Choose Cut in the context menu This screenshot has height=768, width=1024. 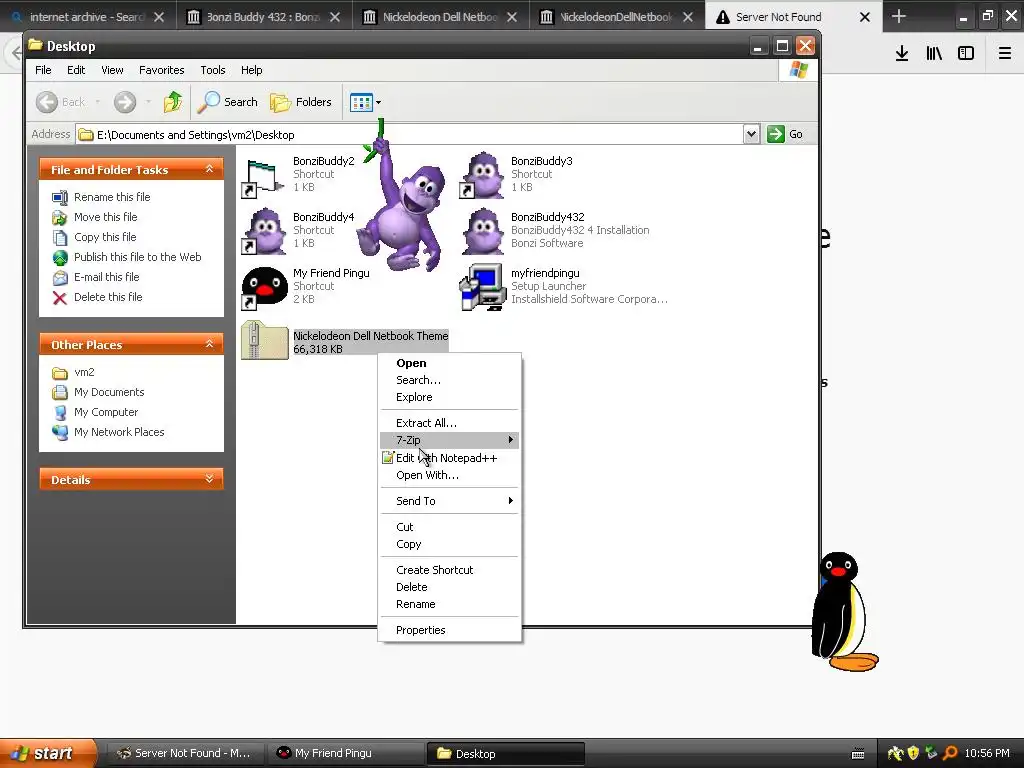[449, 527]
